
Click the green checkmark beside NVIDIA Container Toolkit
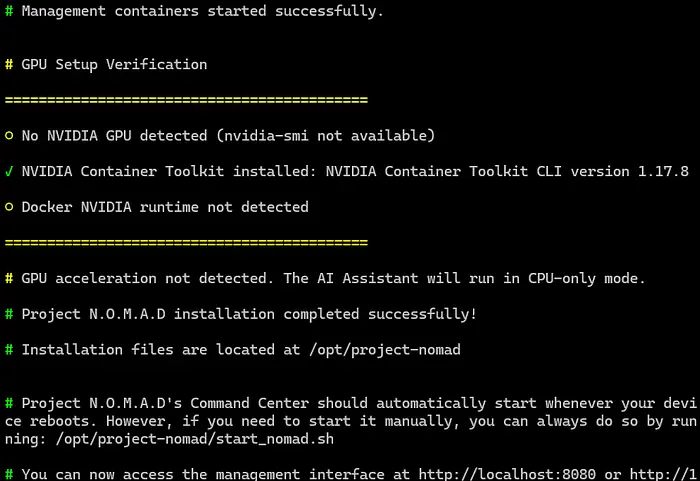tap(9, 171)
